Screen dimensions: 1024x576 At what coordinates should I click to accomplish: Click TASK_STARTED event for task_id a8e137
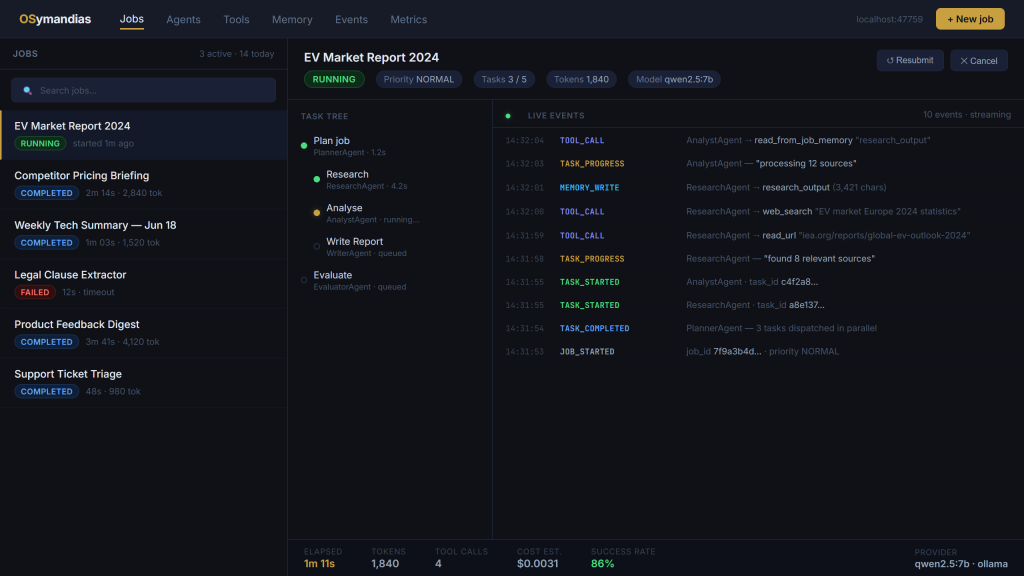click(x=758, y=305)
